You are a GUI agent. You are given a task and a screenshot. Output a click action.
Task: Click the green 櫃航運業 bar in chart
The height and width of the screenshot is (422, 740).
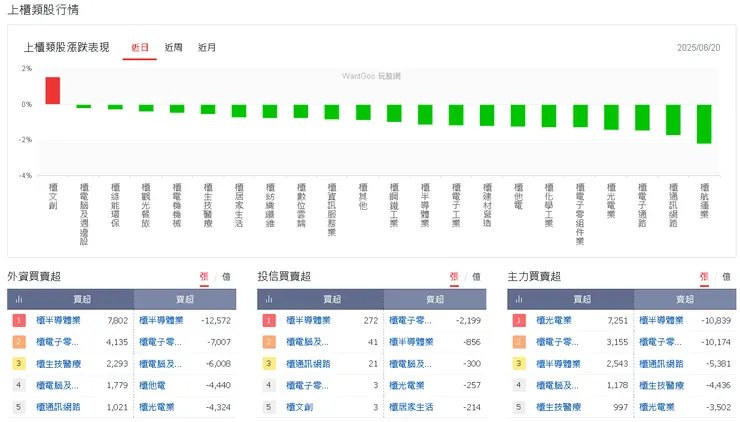(x=704, y=124)
